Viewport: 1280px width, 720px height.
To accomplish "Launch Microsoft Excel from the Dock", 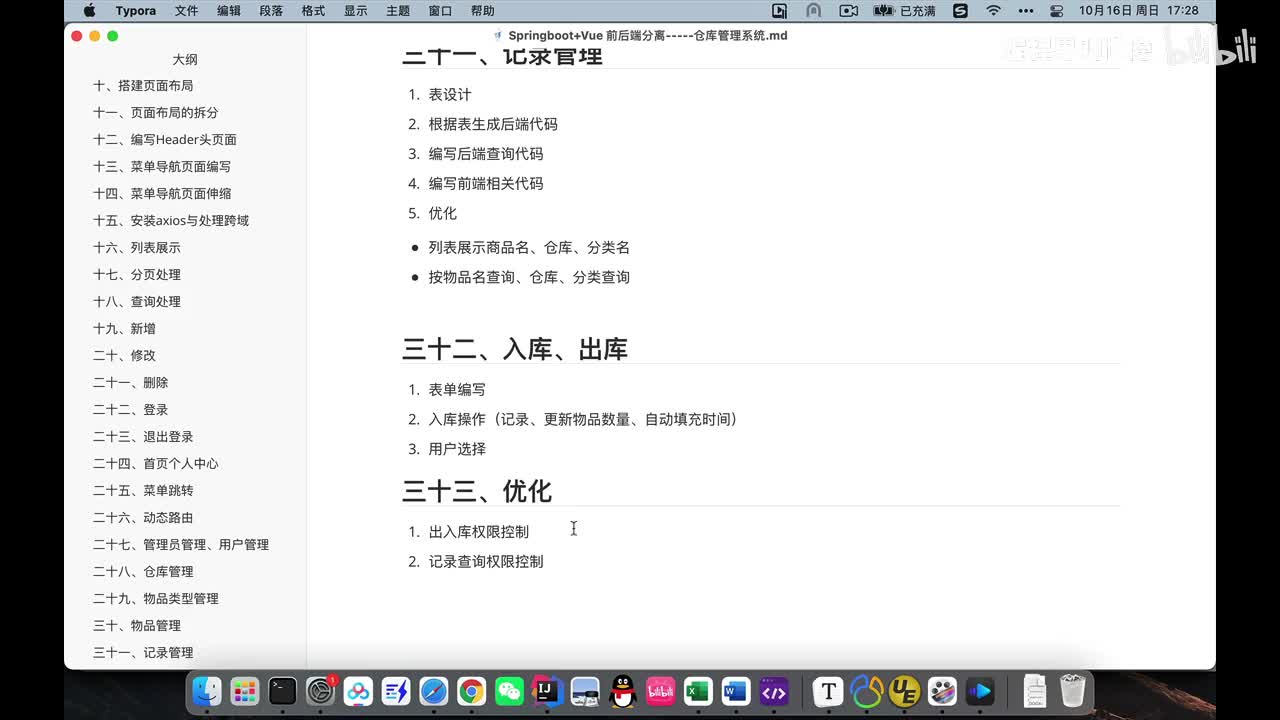I will click(x=698, y=691).
